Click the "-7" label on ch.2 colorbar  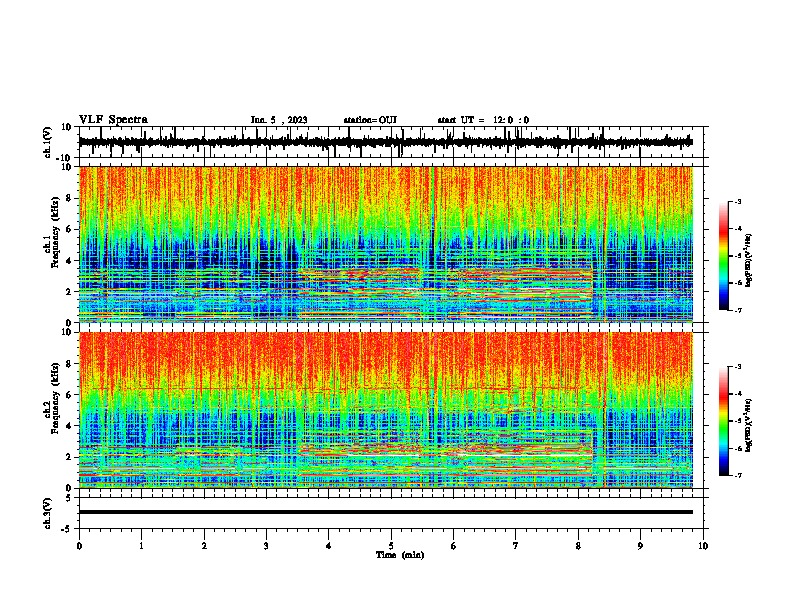pos(736,476)
